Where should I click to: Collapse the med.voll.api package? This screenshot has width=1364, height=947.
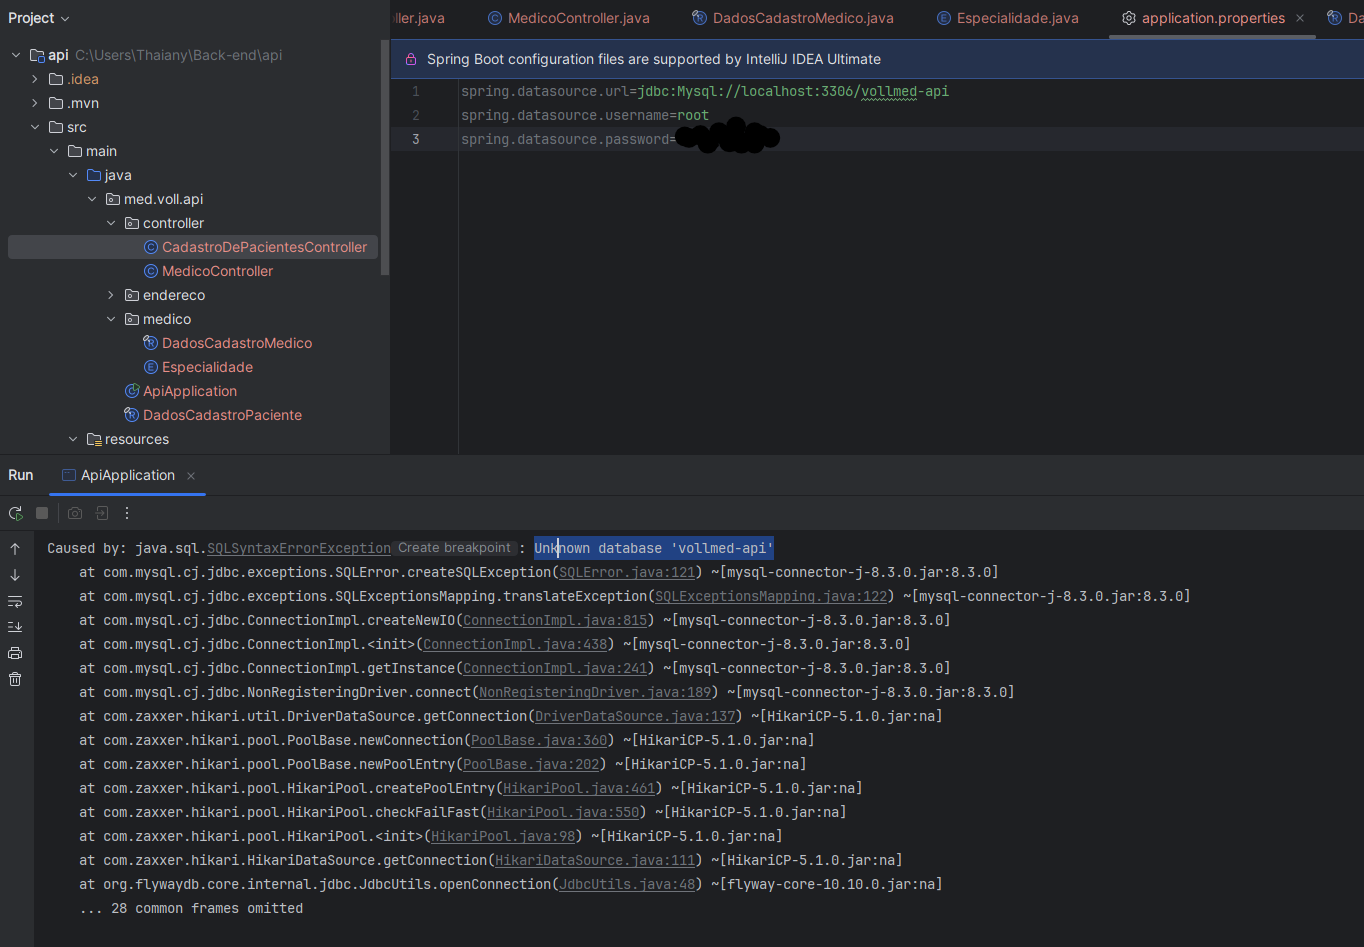click(92, 199)
